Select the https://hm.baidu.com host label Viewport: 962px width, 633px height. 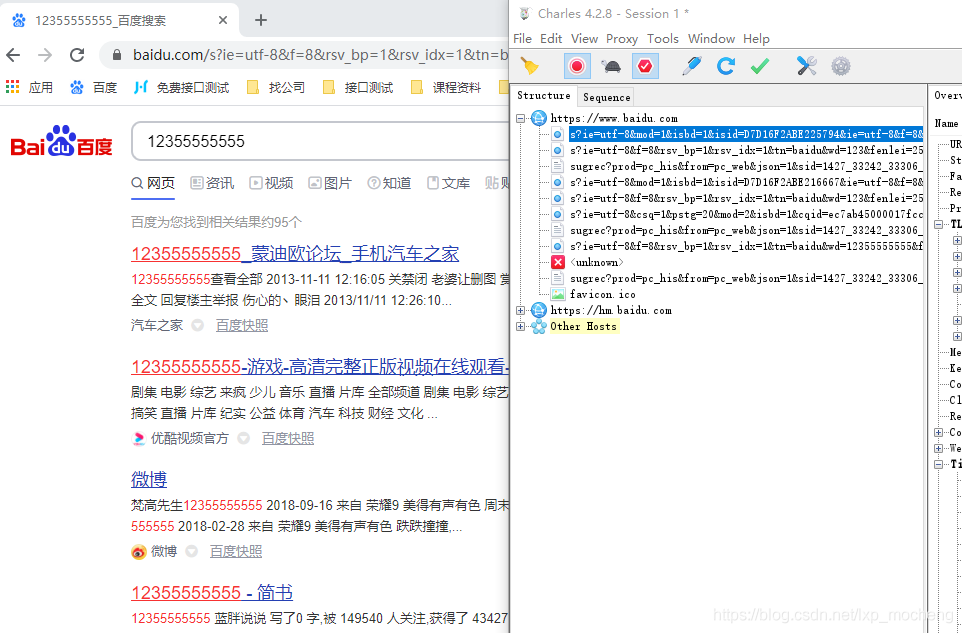pos(611,310)
